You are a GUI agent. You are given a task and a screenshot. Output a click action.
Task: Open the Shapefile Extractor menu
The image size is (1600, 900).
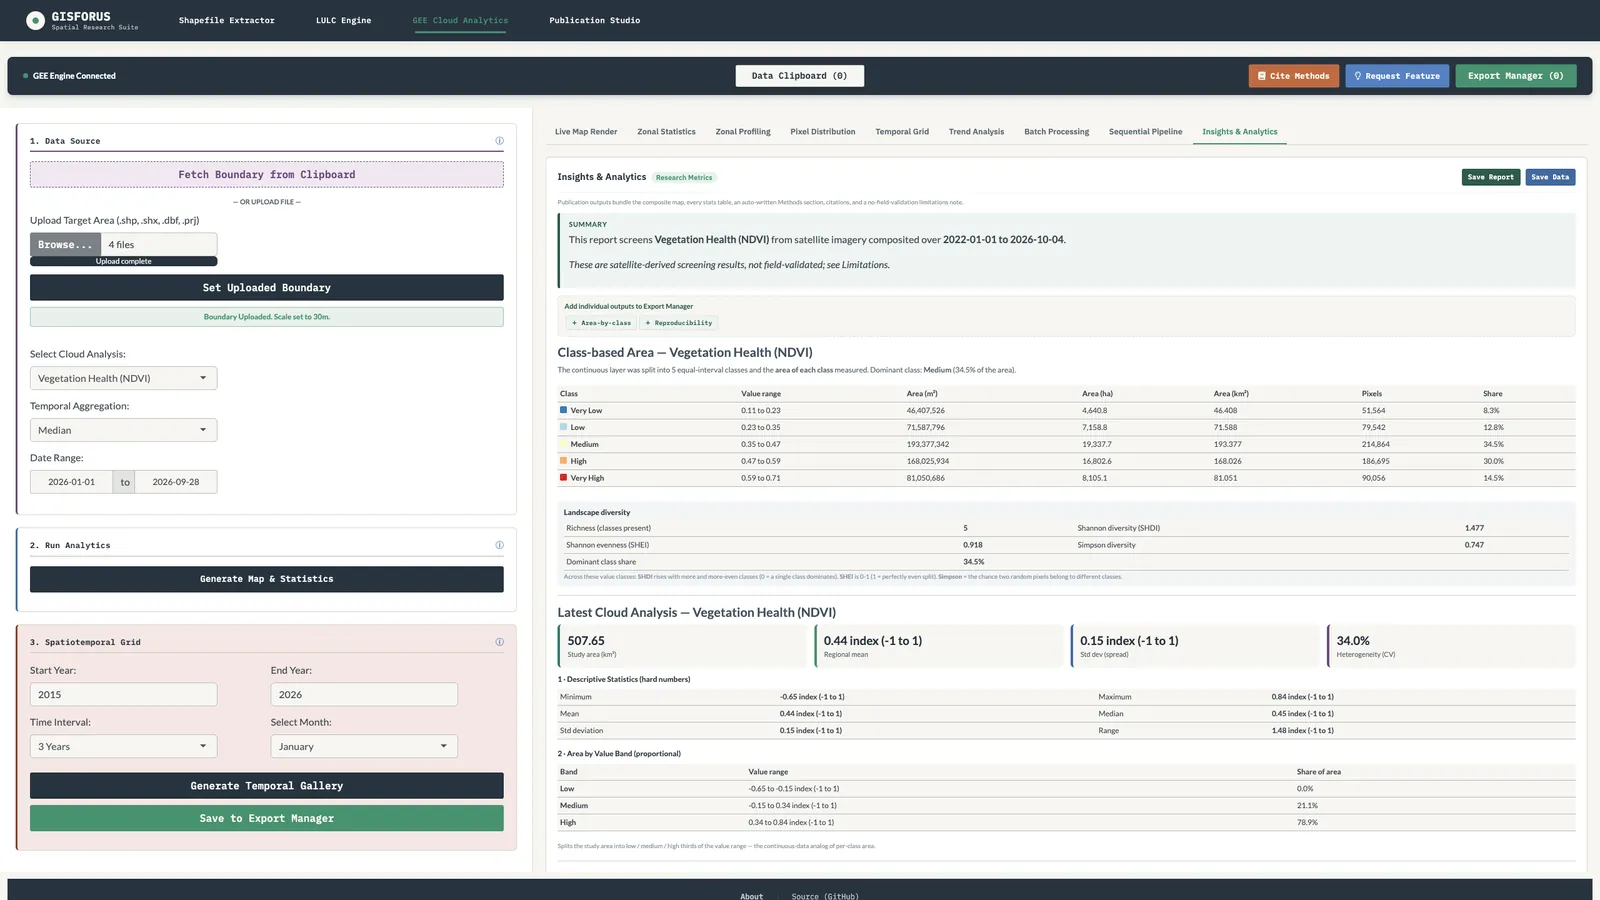click(x=227, y=20)
